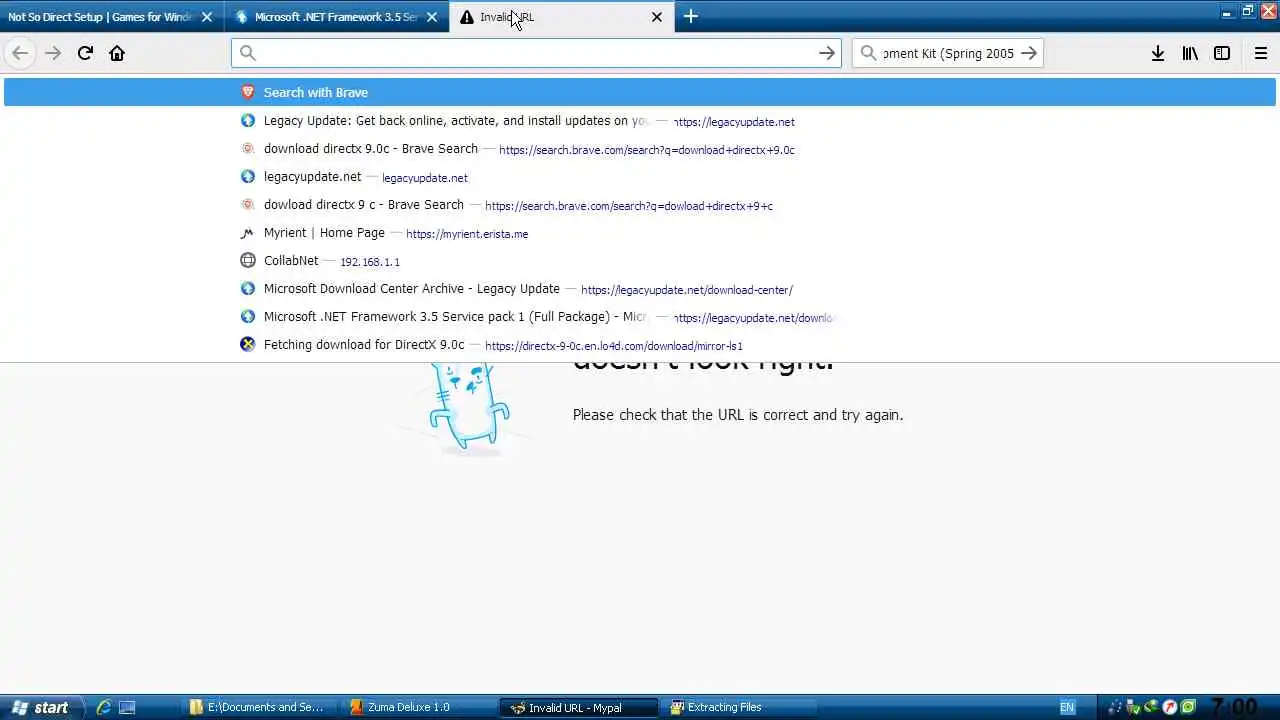1280x720 pixels.
Task: Click the Brave lion icon in suggestions
Action: click(248, 92)
